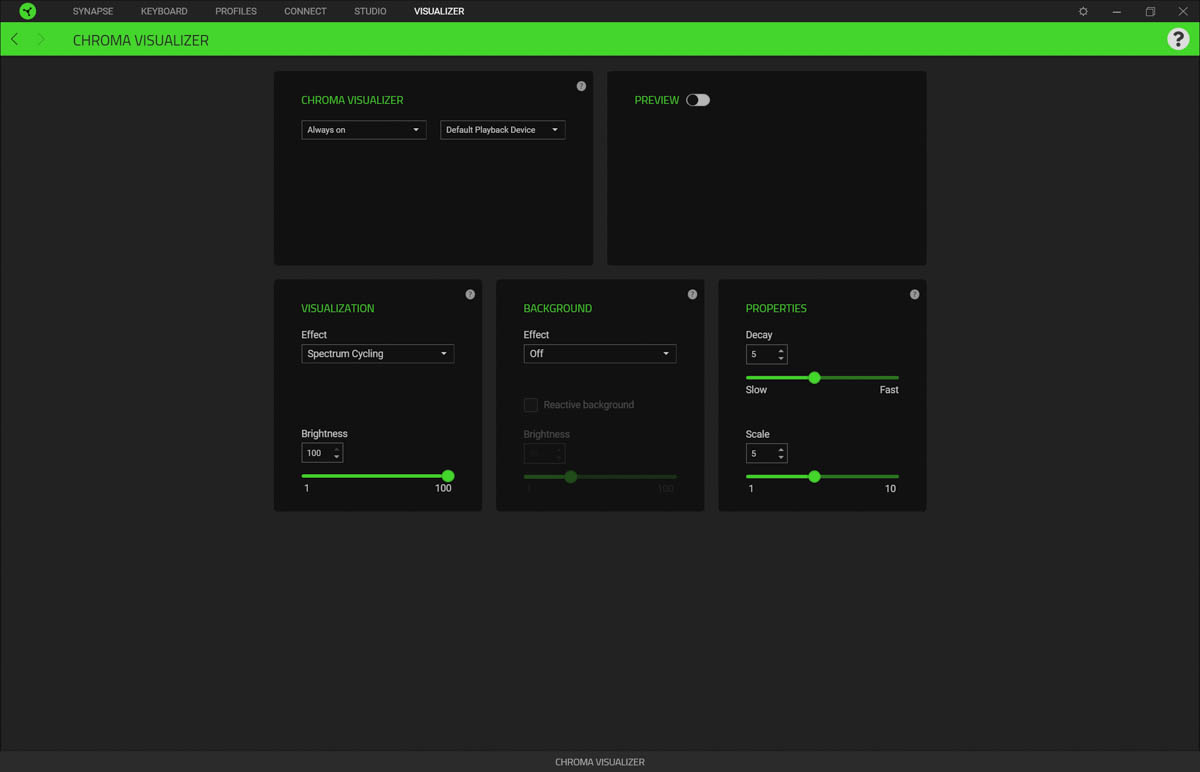Open the Background effect Off dropdown
Image resolution: width=1200 pixels, height=772 pixels.
click(600, 354)
